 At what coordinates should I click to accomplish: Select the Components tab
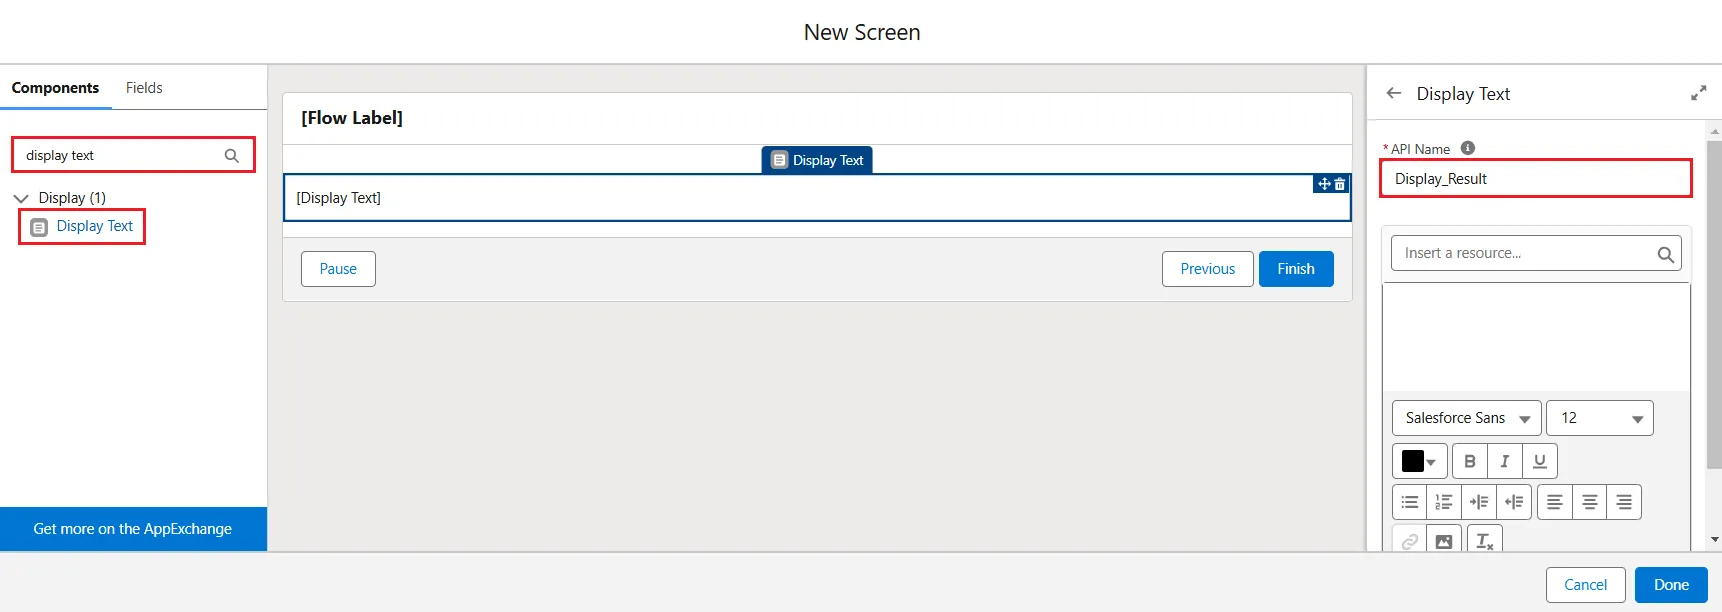(x=55, y=88)
